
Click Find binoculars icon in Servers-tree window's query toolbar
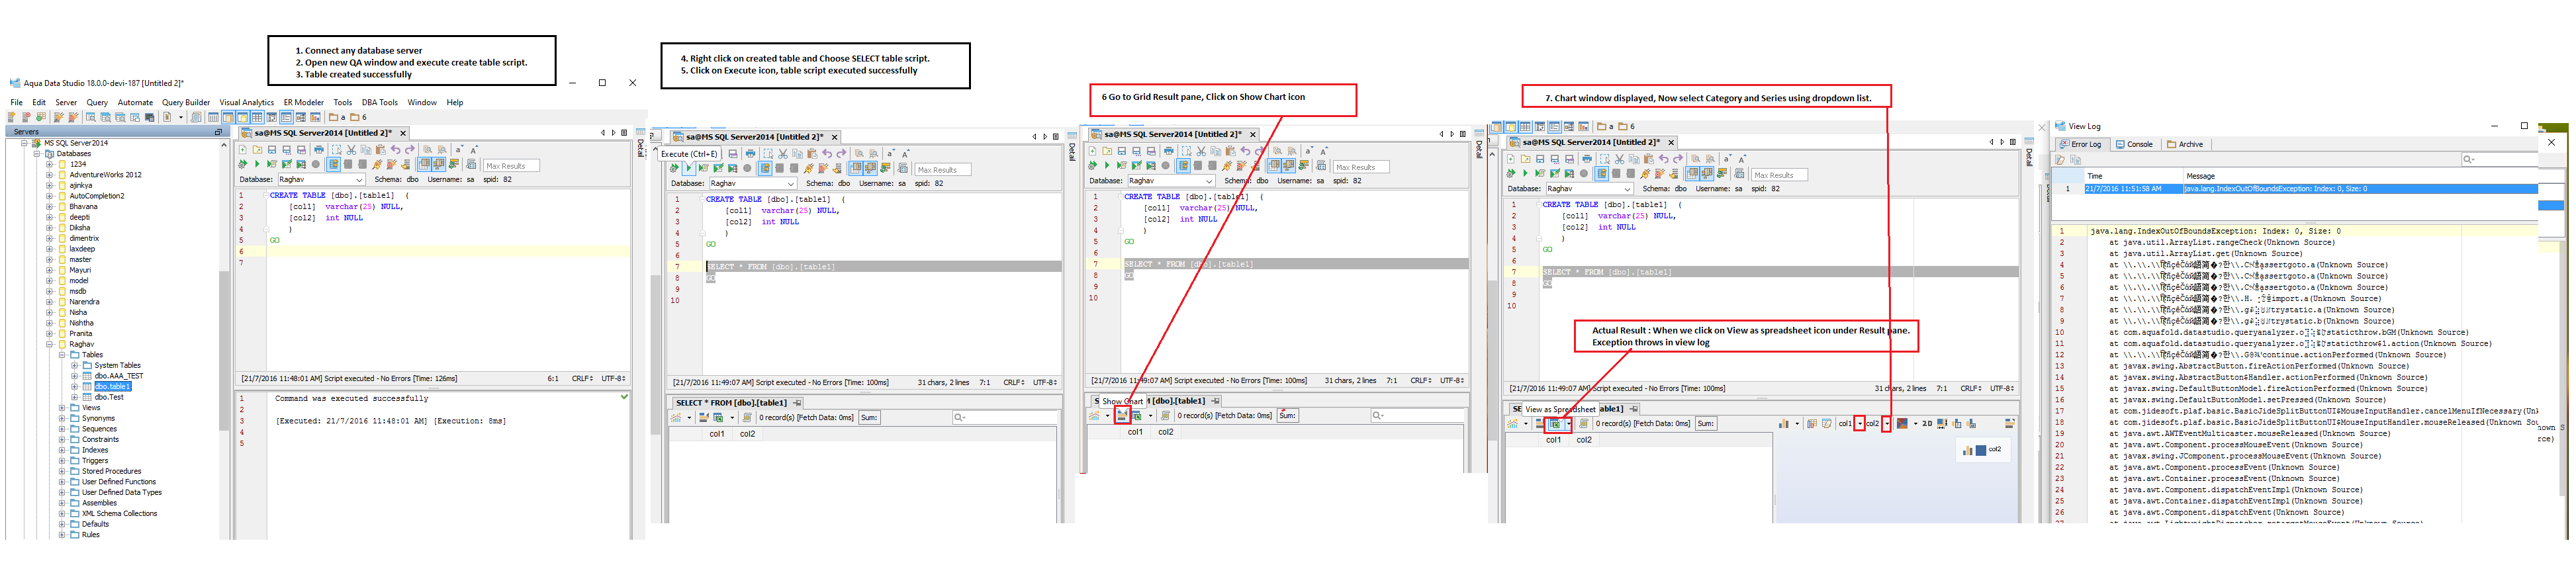428,150
